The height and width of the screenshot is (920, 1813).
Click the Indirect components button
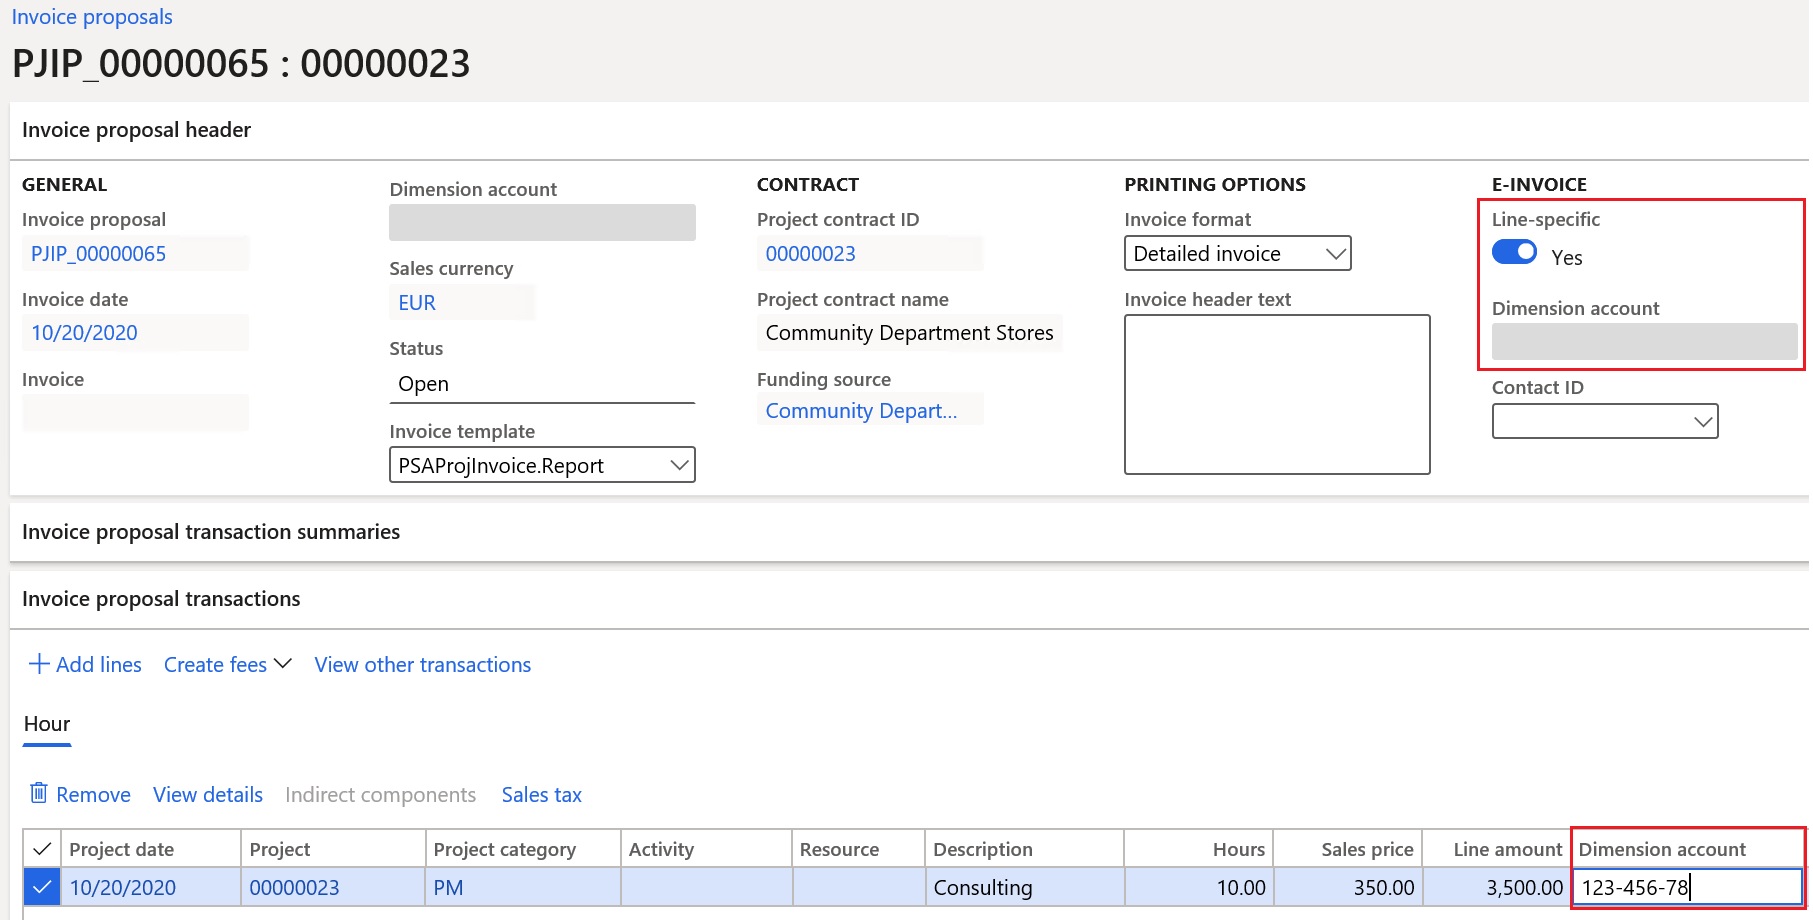pos(380,795)
